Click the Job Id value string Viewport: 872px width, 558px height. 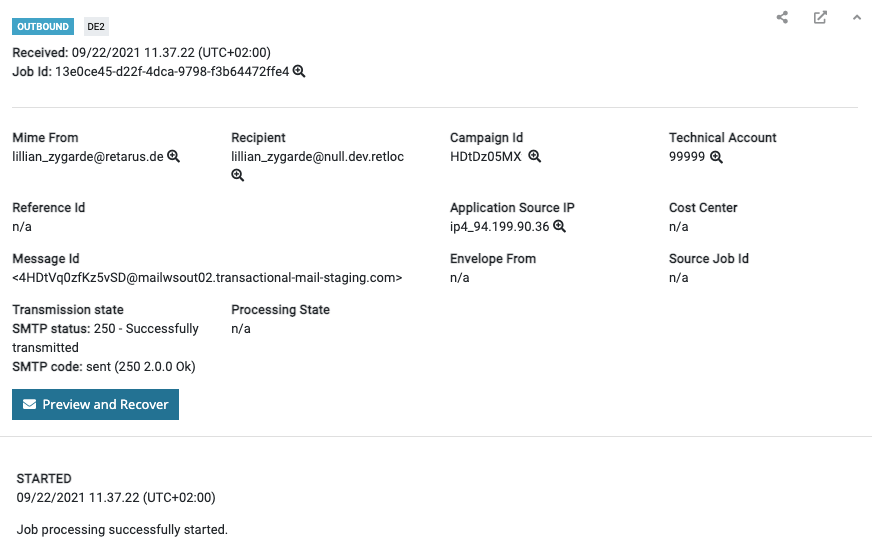pos(171,71)
